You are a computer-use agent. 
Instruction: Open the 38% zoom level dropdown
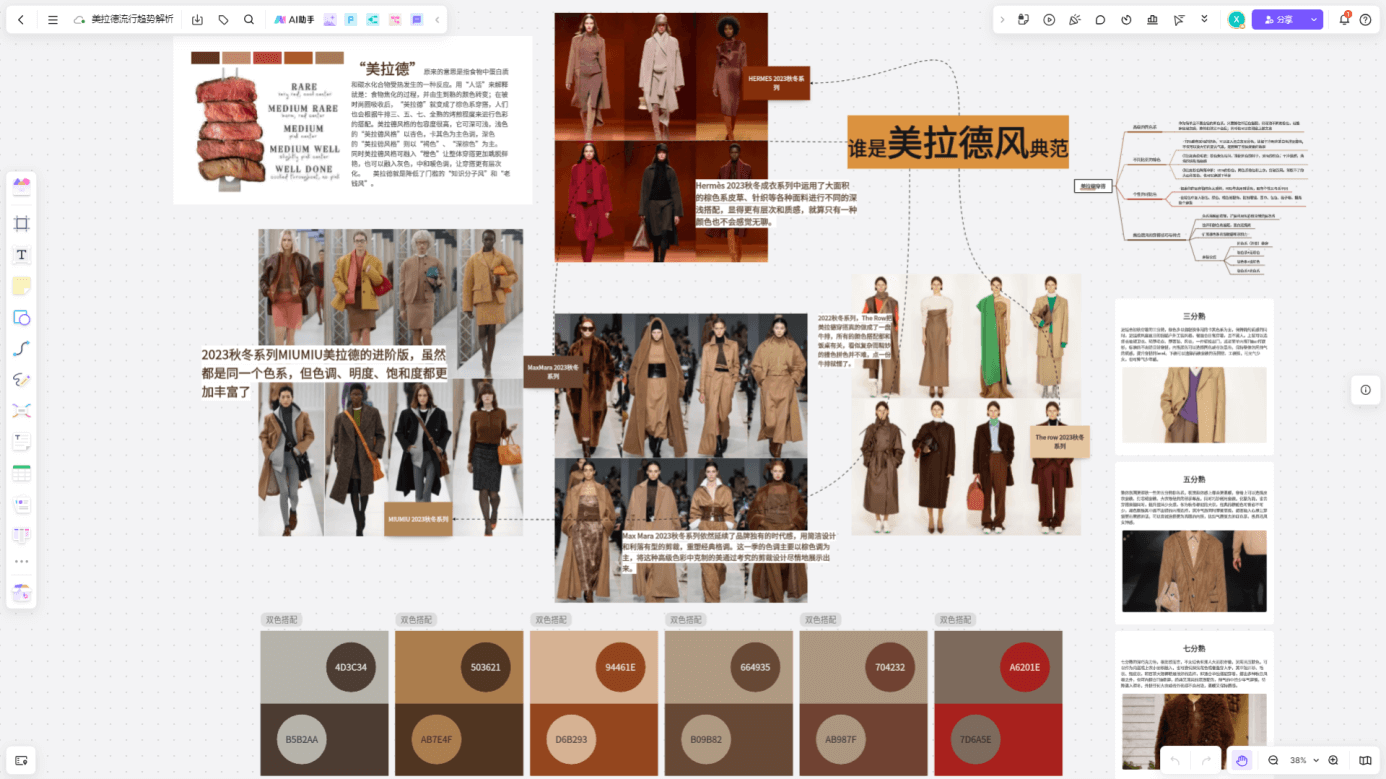click(x=1304, y=761)
